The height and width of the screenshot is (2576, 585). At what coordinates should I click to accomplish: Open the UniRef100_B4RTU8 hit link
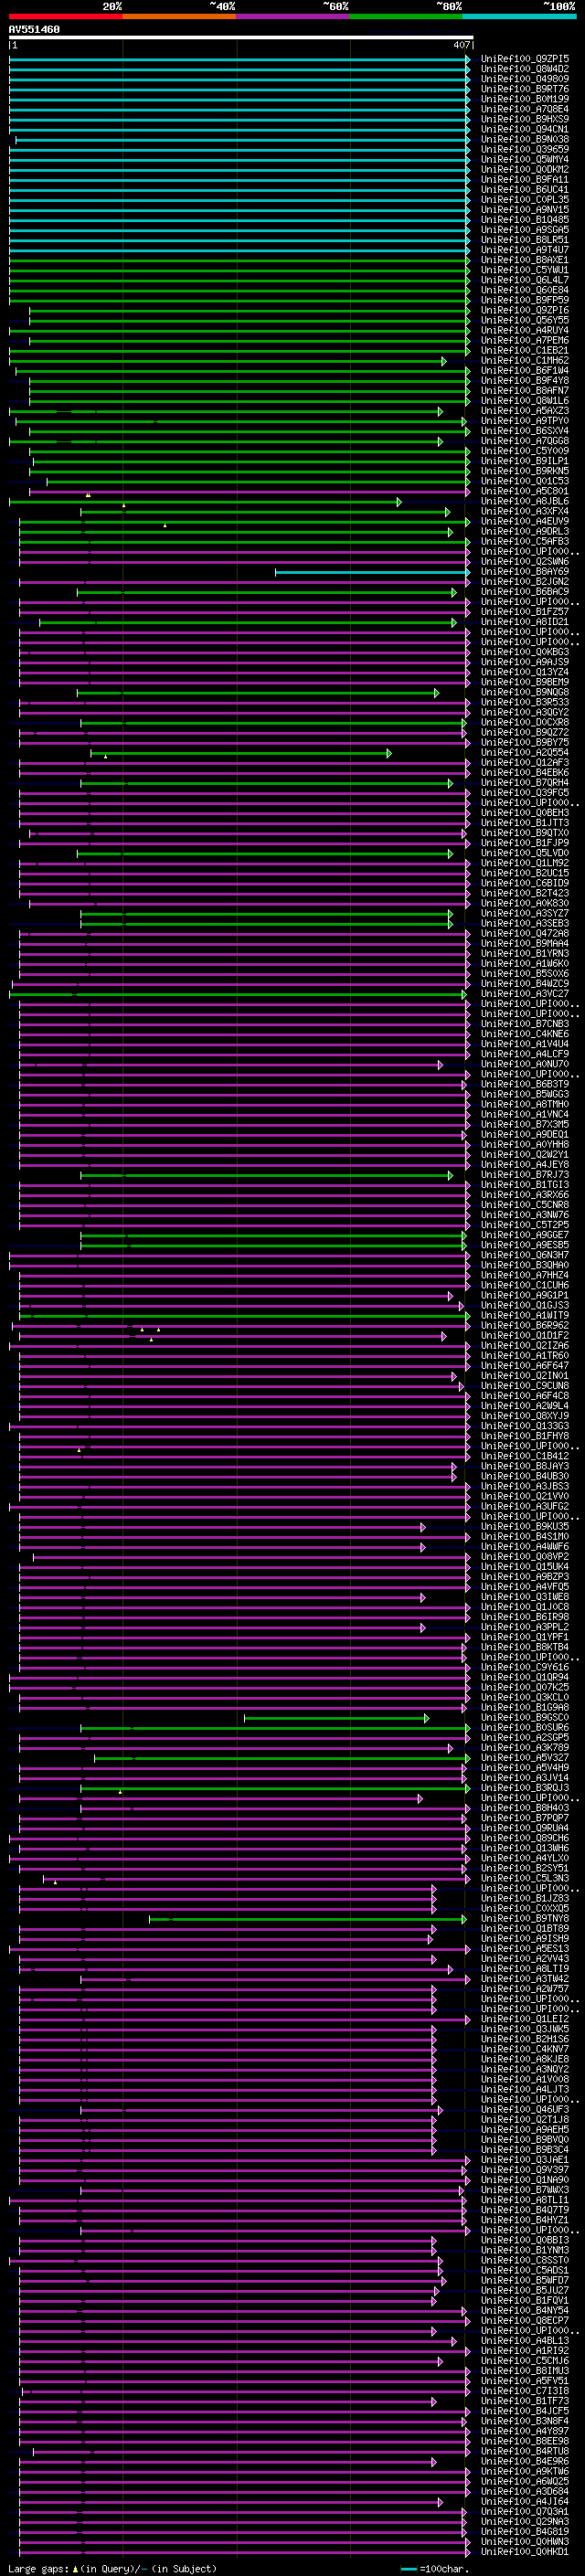(525, 2452)
